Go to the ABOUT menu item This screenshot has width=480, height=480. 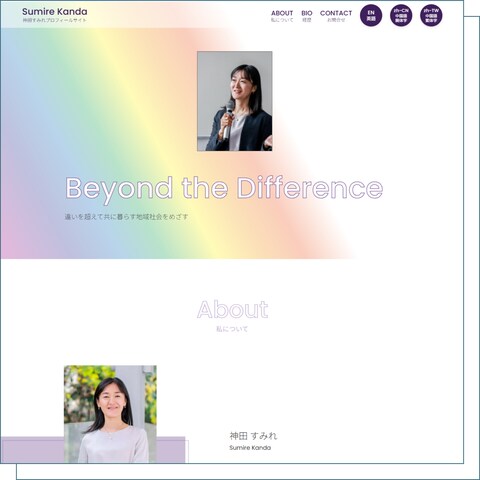(x=282, y=16)
